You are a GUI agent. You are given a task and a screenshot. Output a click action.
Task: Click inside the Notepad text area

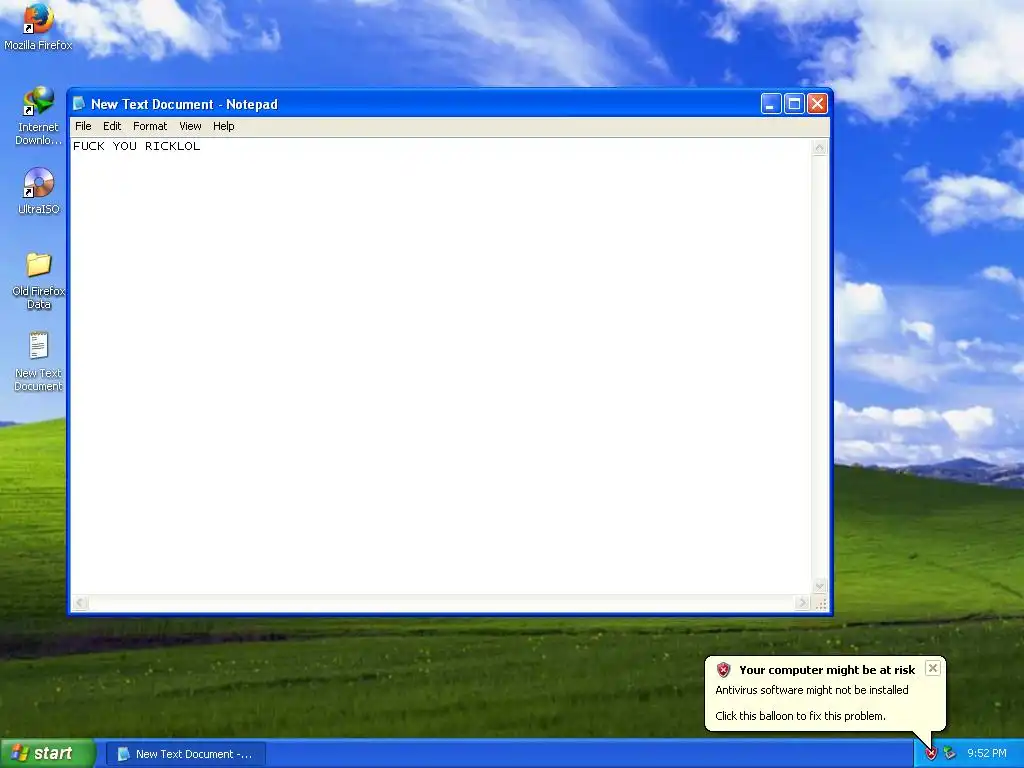point(441,366)
